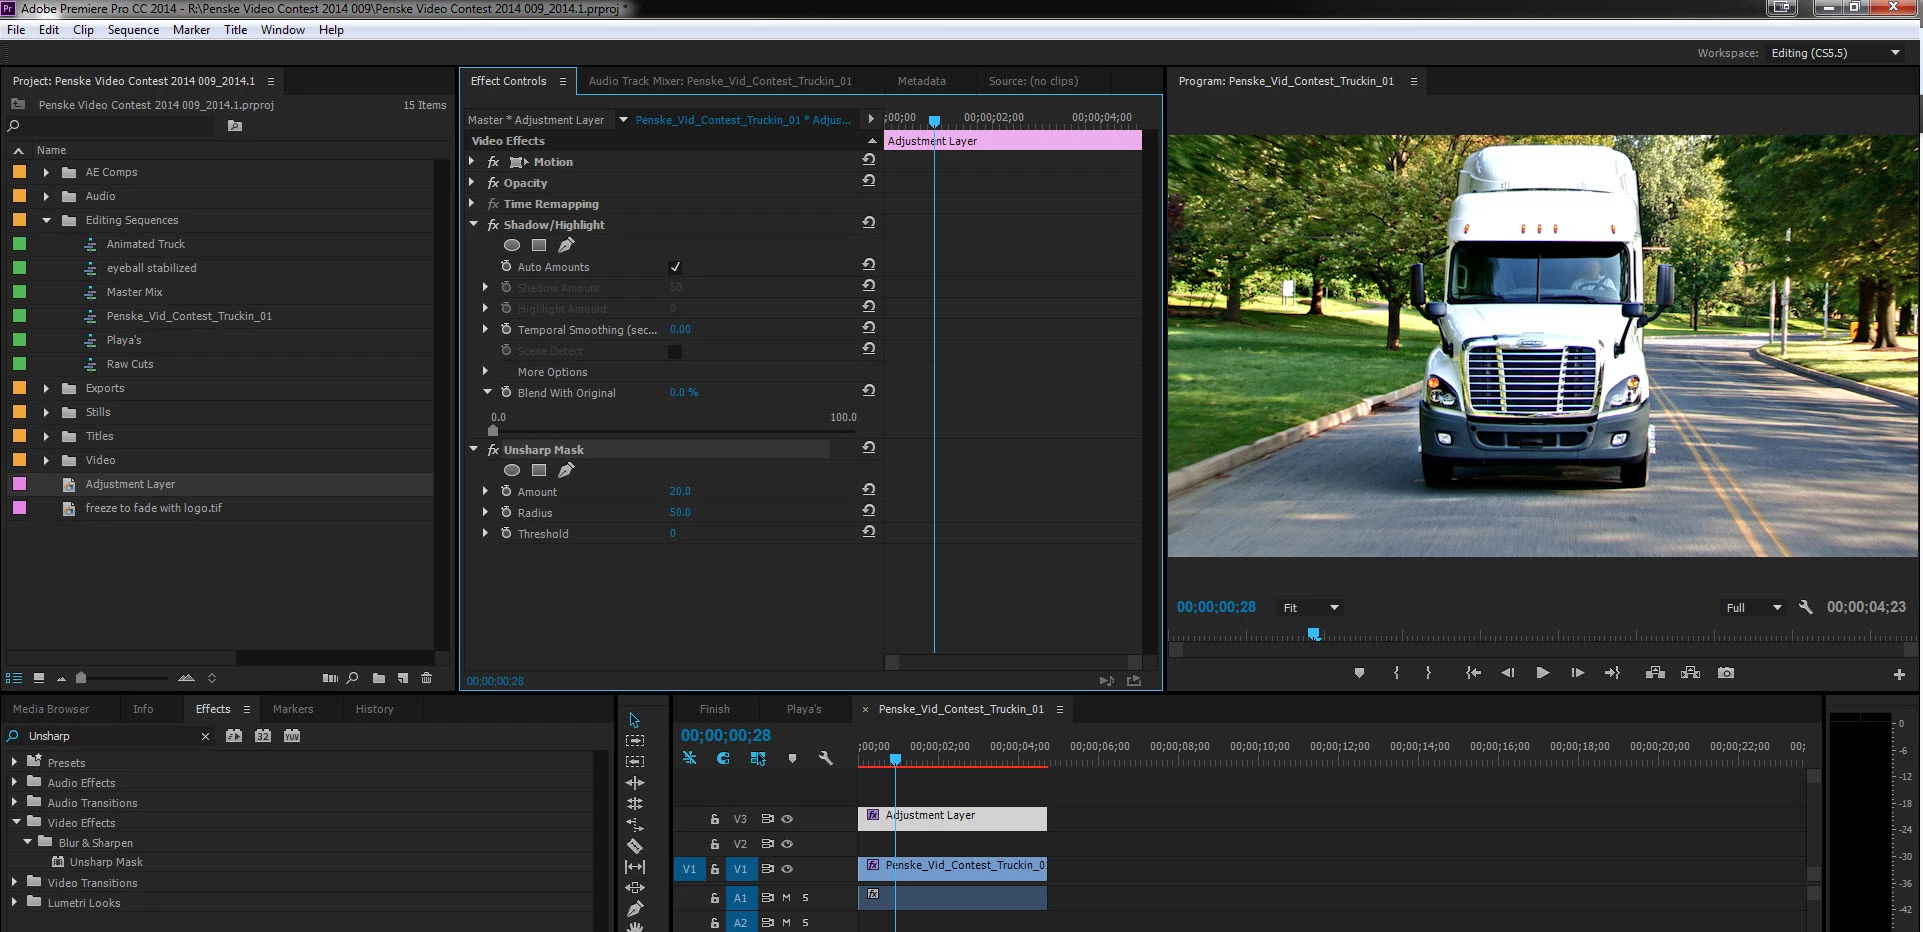
Task: Switch Project panel to list view
Action: (x=14, y=678)
